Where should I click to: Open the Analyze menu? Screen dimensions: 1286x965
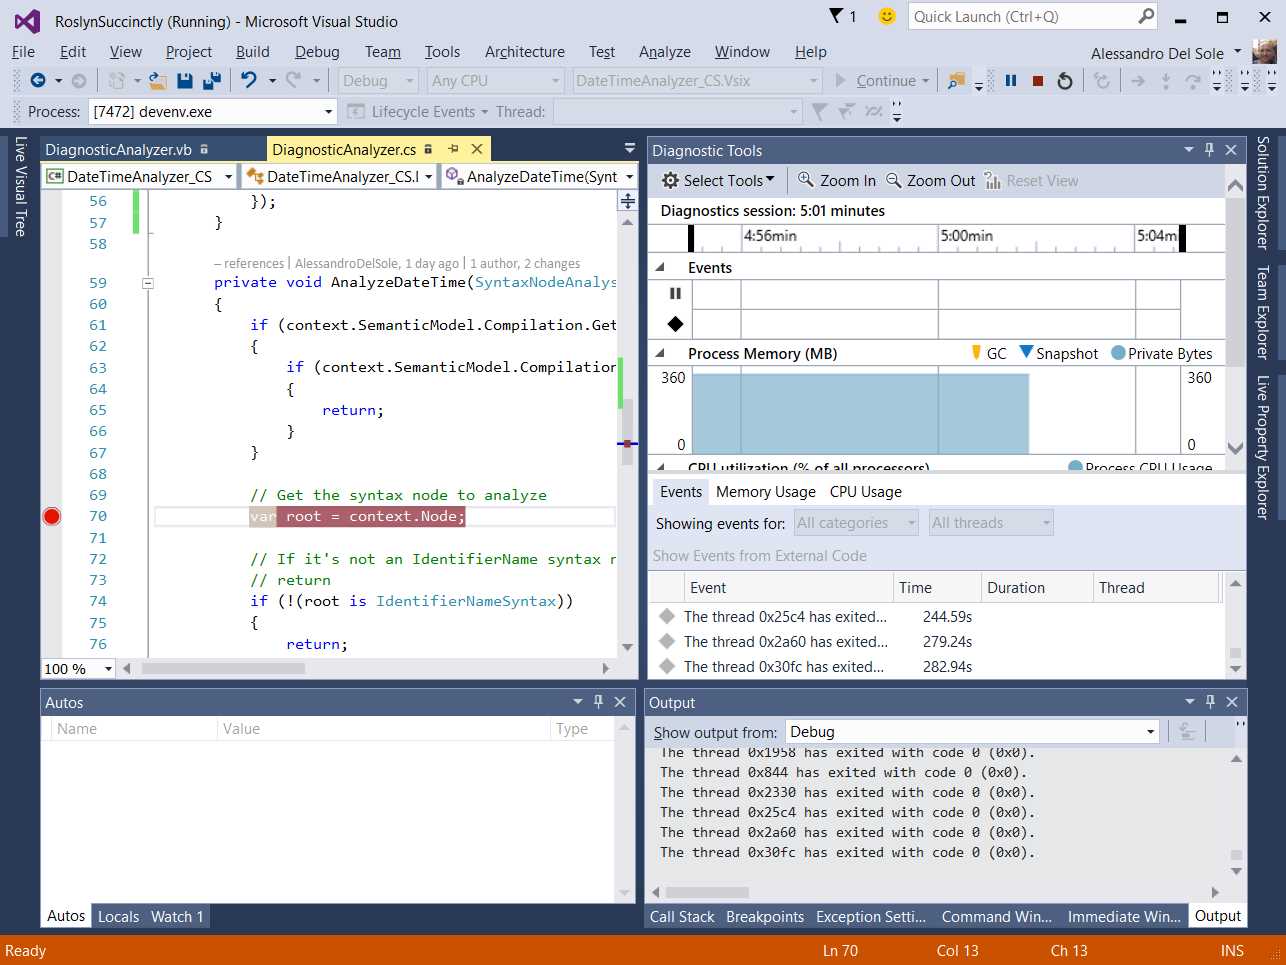pyautogui.click(x=664, y=52)
